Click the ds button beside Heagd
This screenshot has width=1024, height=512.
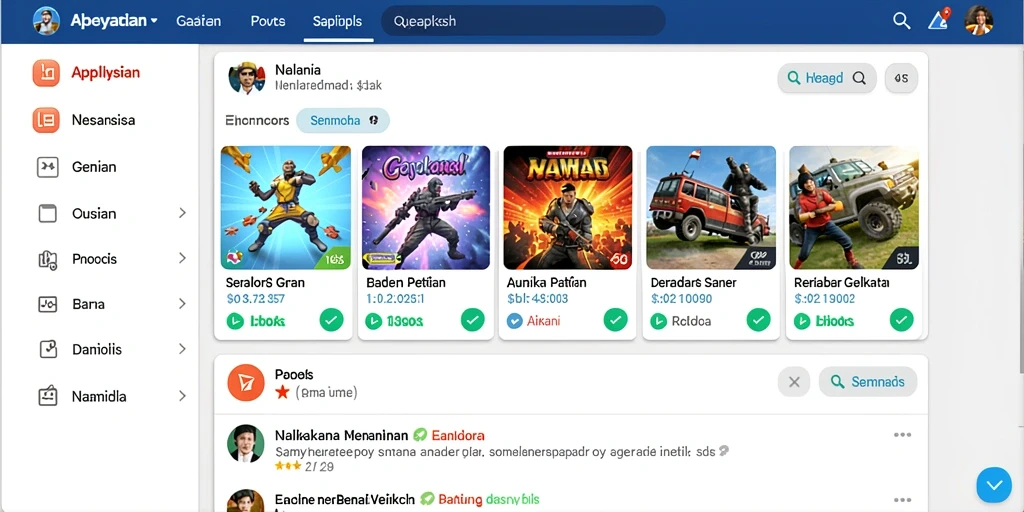coord(901,78)
